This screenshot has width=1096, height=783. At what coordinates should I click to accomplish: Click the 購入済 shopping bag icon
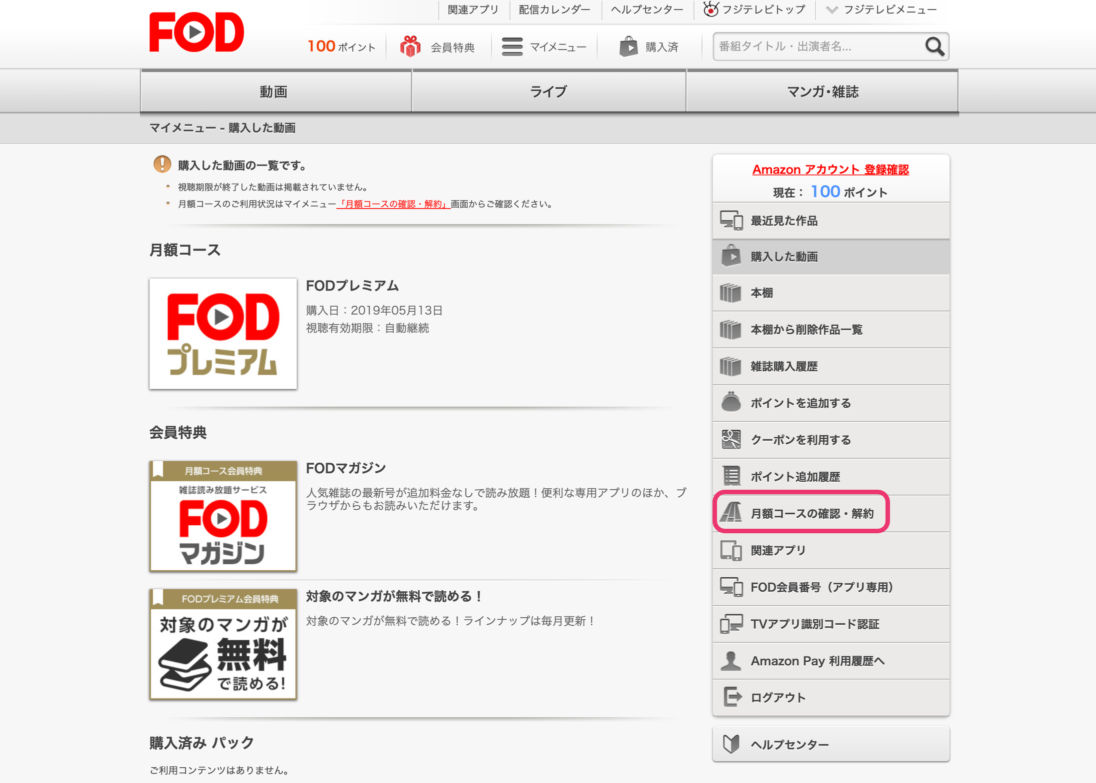point(628,46)
